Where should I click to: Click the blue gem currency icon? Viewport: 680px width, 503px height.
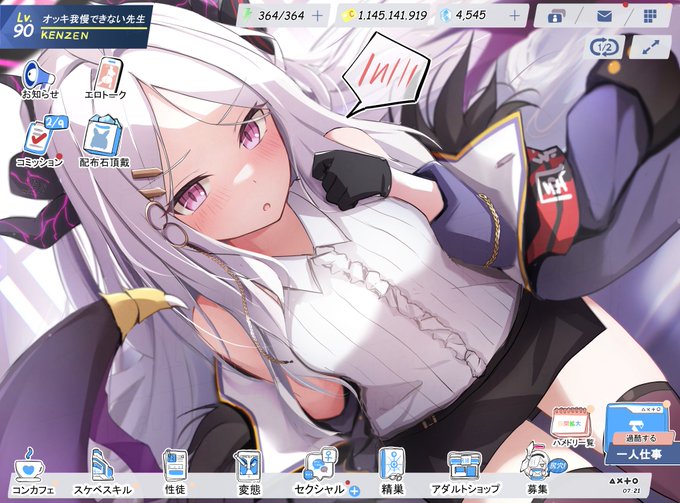[x=445, y=16]
